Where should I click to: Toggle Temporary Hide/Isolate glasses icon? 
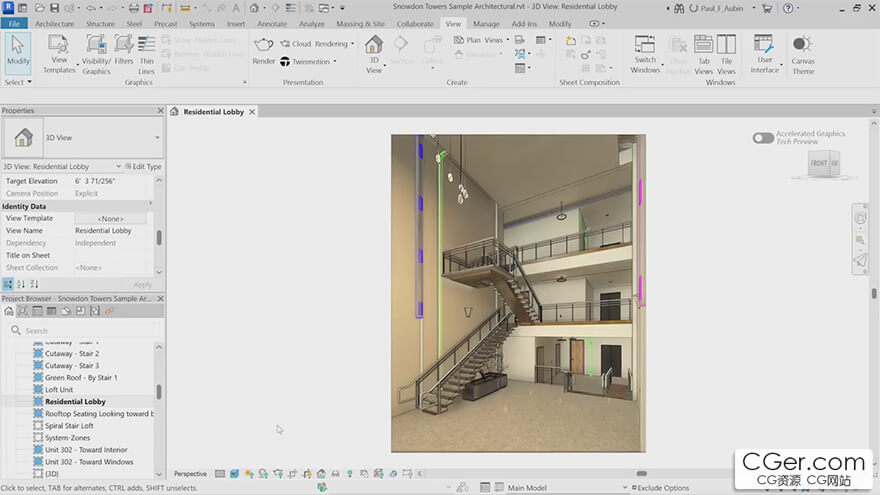point(335,474)
